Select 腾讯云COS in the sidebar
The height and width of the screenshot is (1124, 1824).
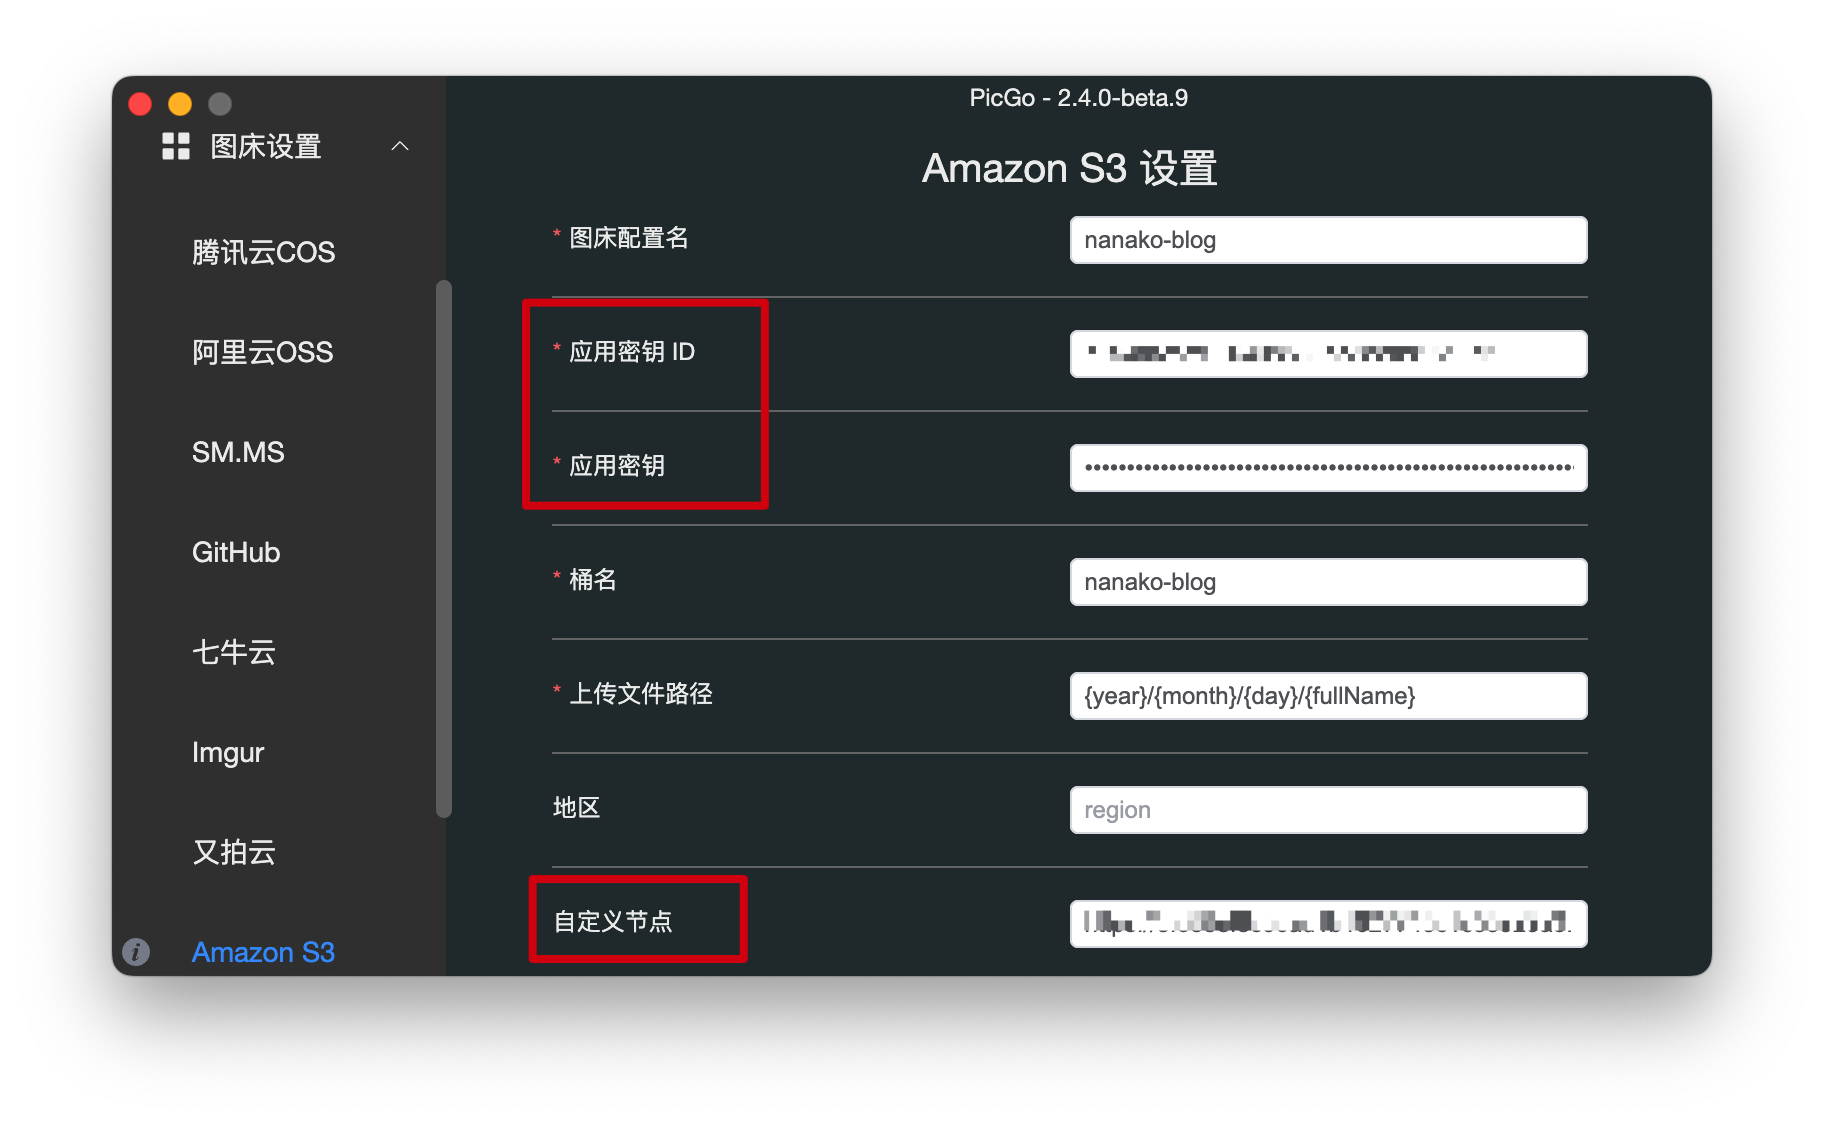(x=263, y=252)
